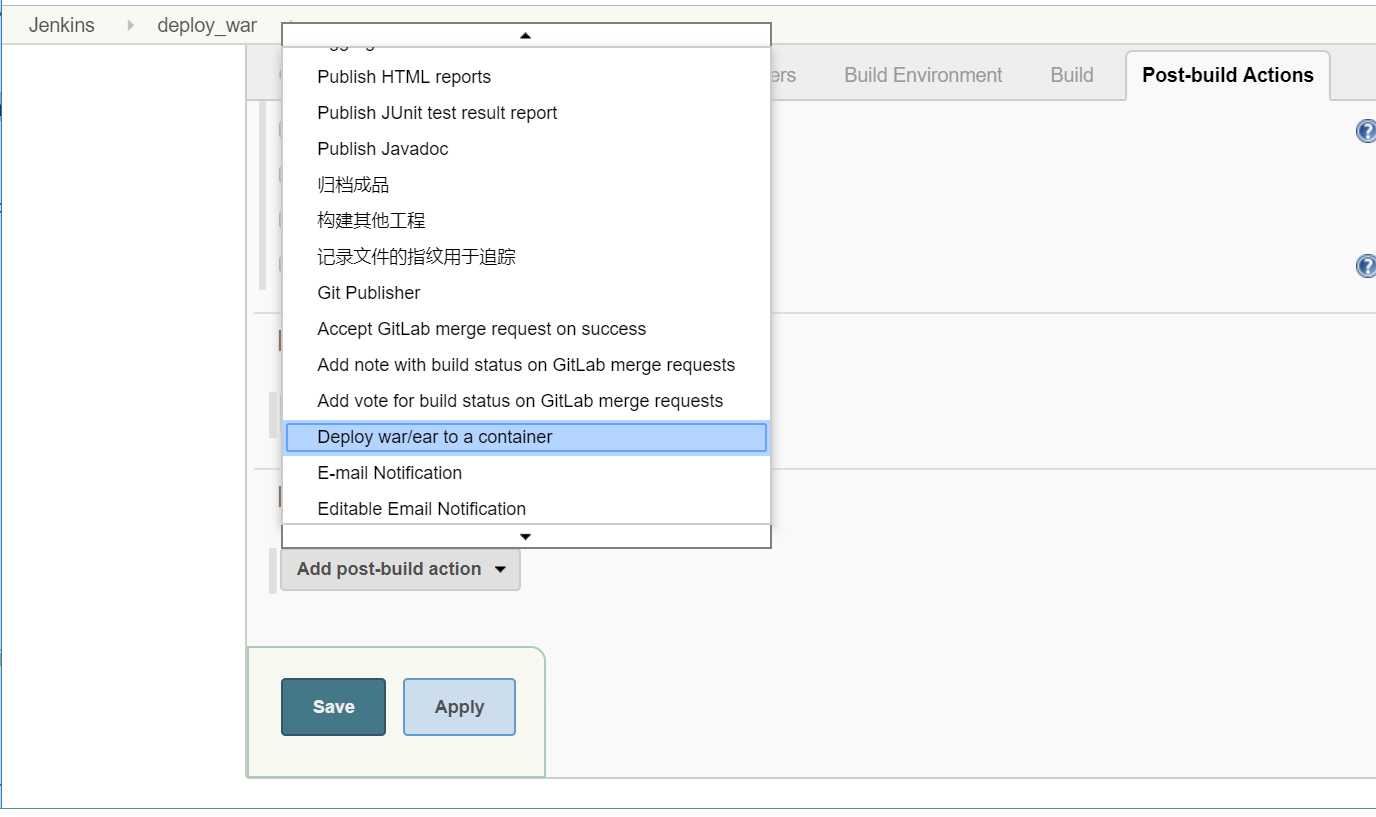The height and width of the screenshot is (817, 1376).
Task: Select Editable Email Notification entry
Action: (526, 509)
